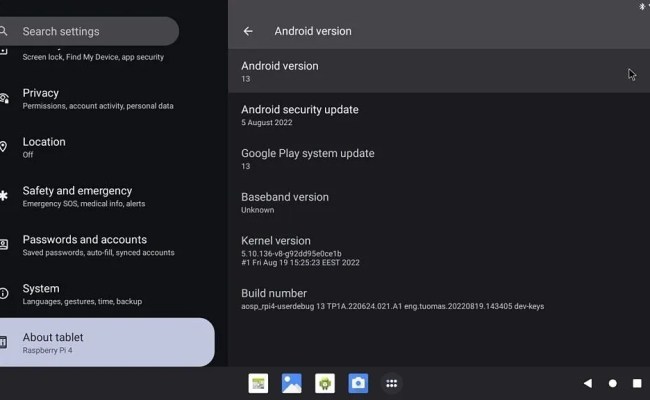
Task: Click the Privacy eye-lock icon
Action: tap(4, 99)
